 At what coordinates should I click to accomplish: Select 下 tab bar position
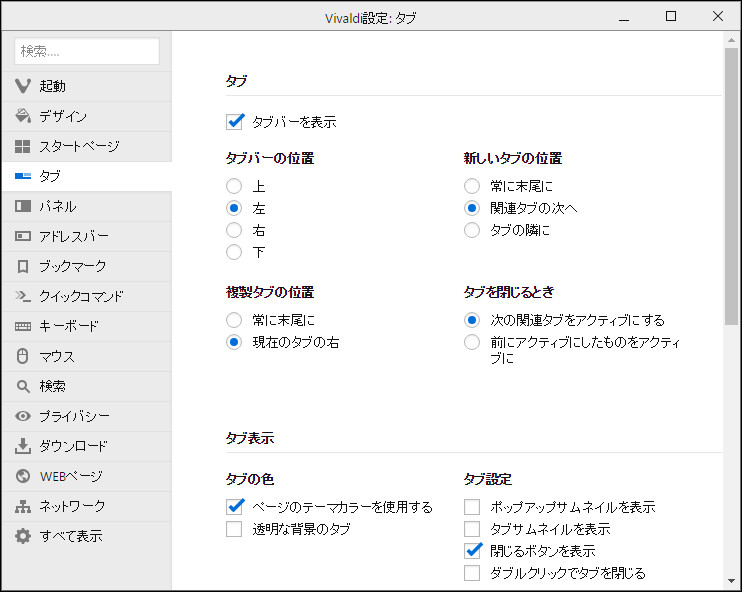pos(234,252)
